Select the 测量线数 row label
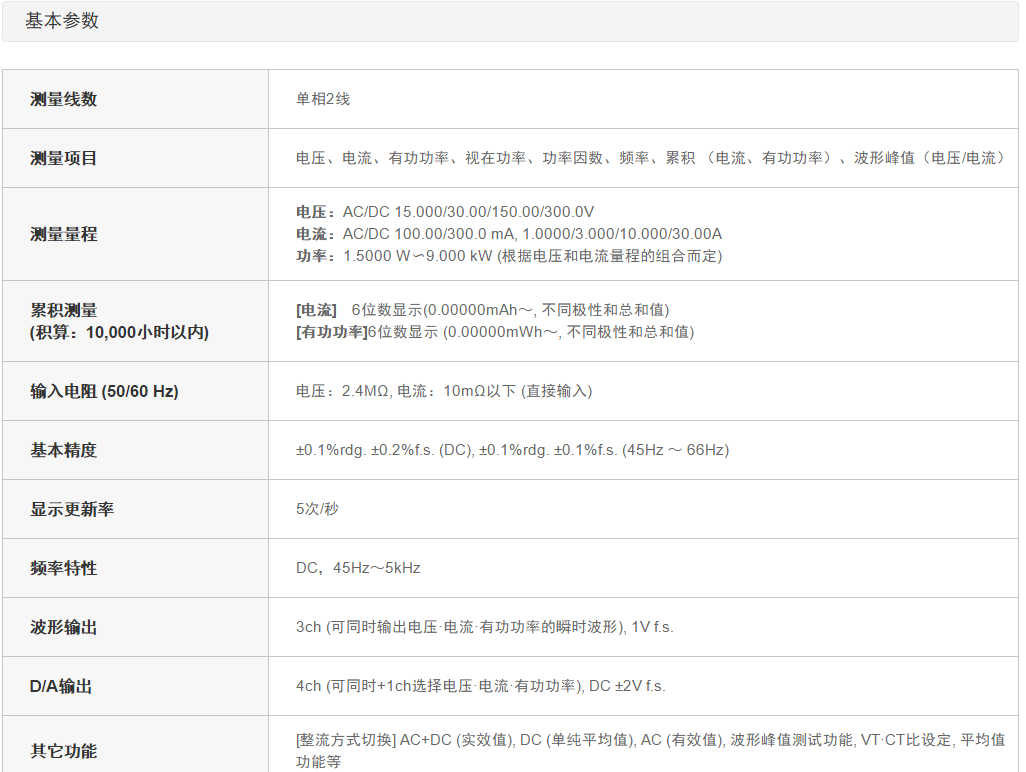Screen dimensions: 1026x772 63,99
